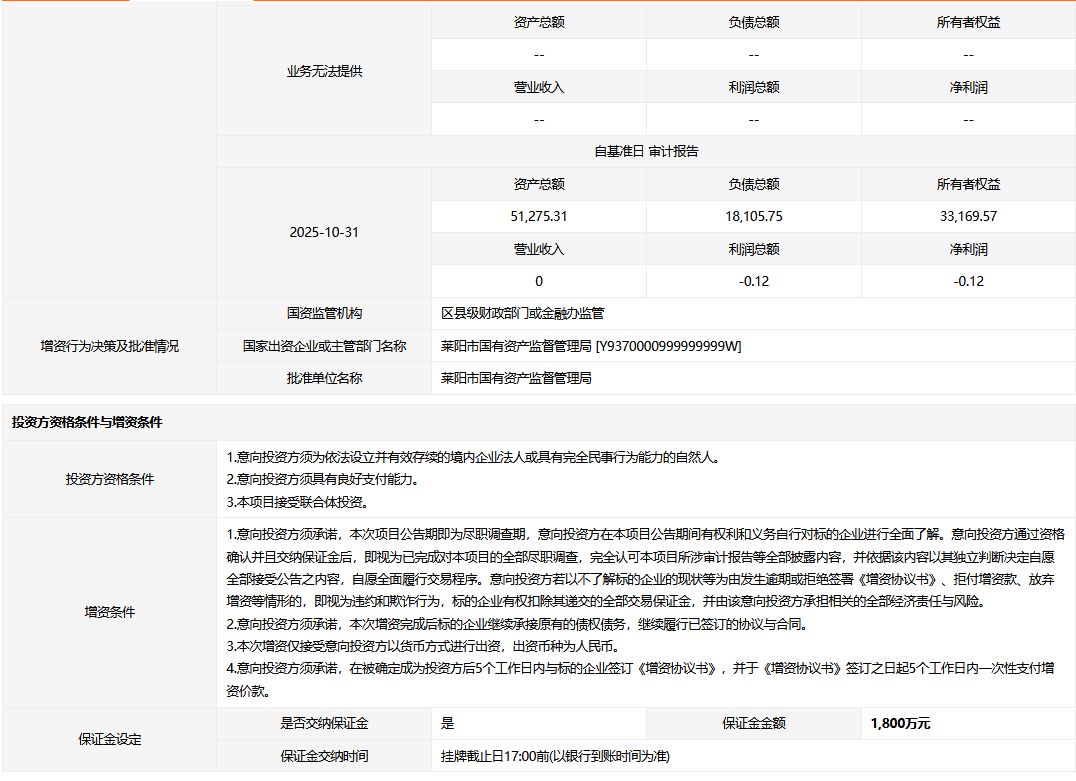
Task: Select the deposit amount 1,800万元
Action: coord(900,724)
